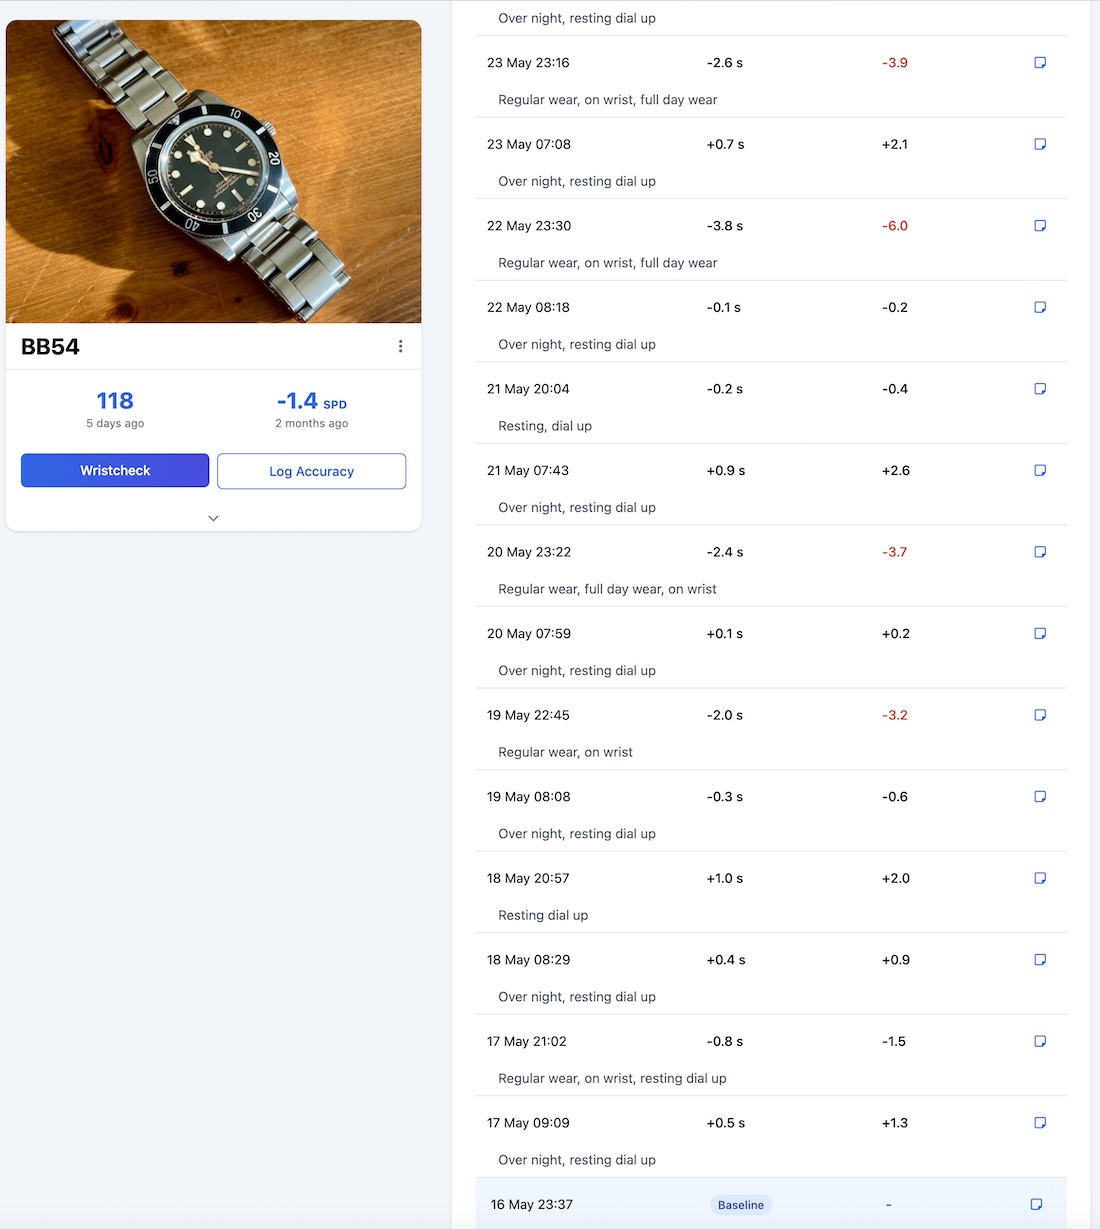Image resolution: width=1100 pixels, height=1229 pixels.
Task: Open the BB54 watch photo
Action: pos(213,171)
